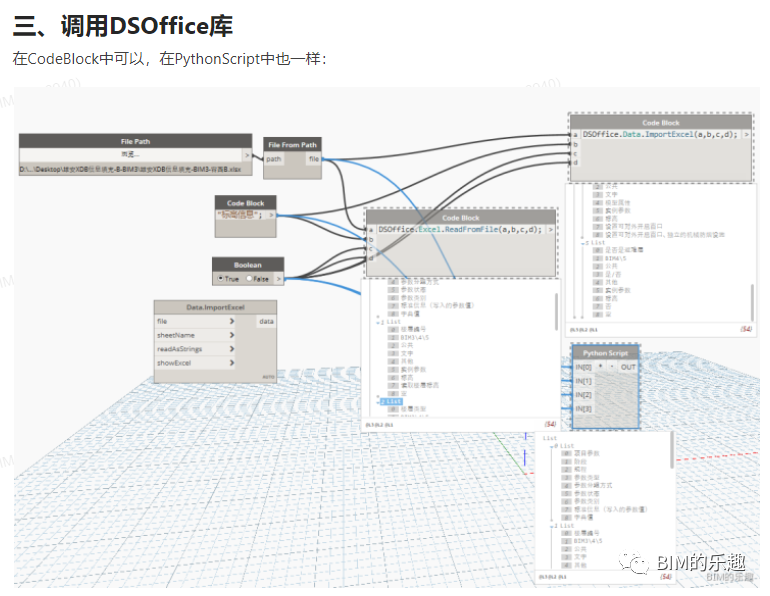The width and height of the screenshot is (770, 596).
Task: Click the Data.ImportExcel node header
Action: click(216, 307)
